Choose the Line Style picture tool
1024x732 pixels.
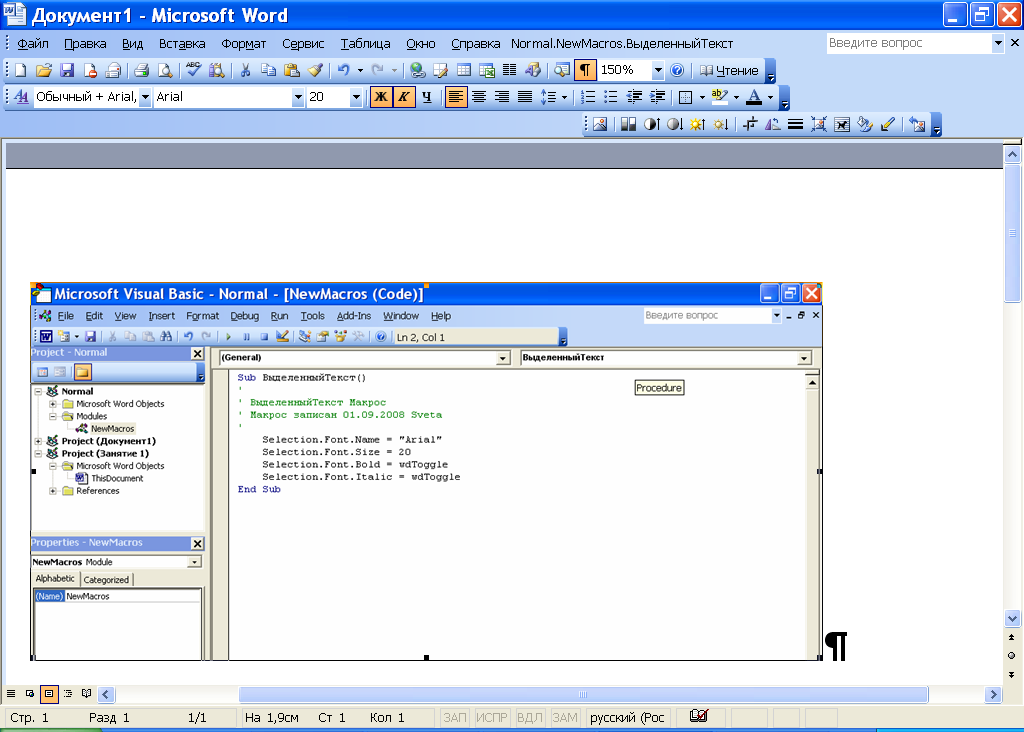tap(795, 124)
